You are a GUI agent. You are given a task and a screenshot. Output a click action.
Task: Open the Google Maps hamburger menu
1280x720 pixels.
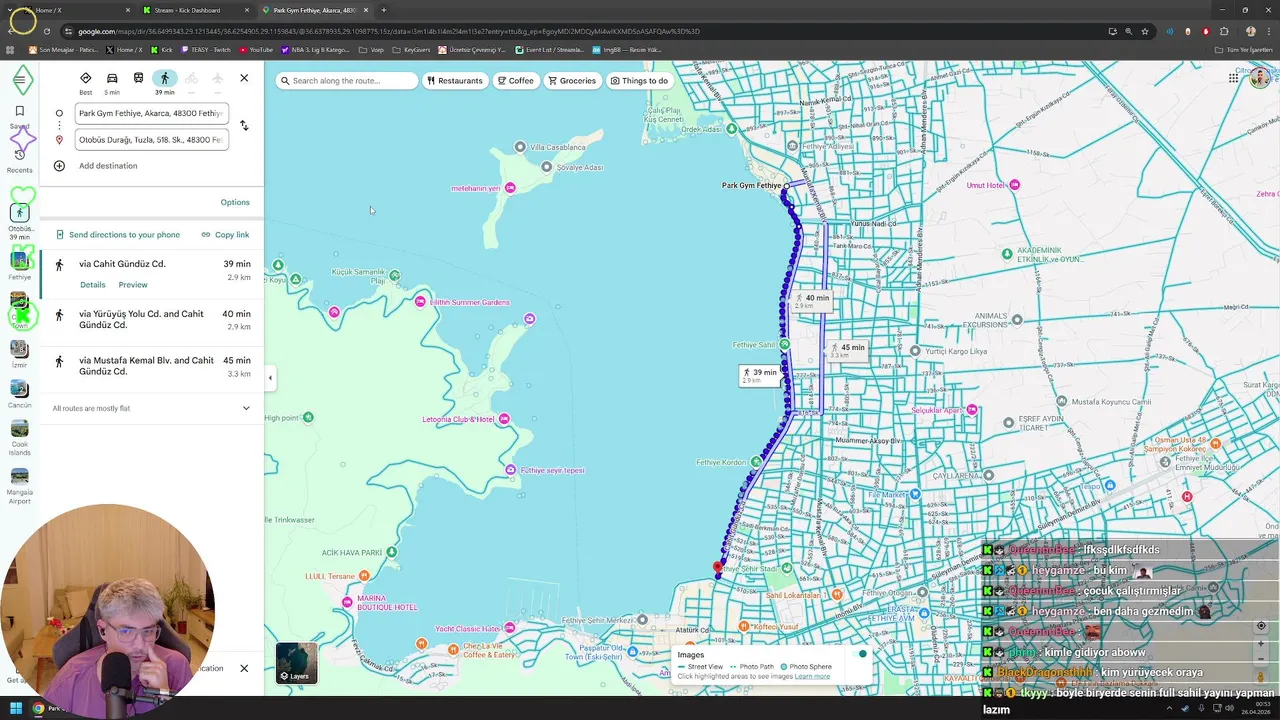pos(19,80)
